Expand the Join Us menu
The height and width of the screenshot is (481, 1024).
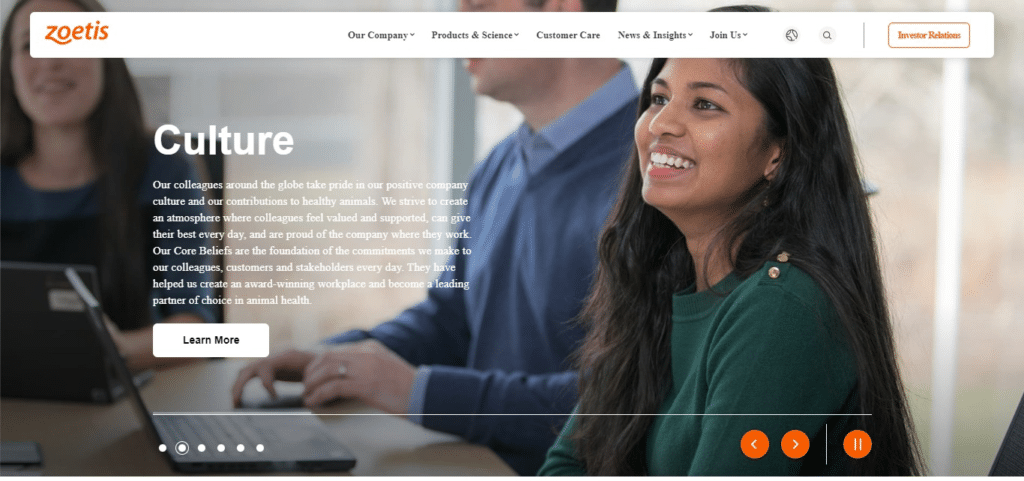[728, 35]
